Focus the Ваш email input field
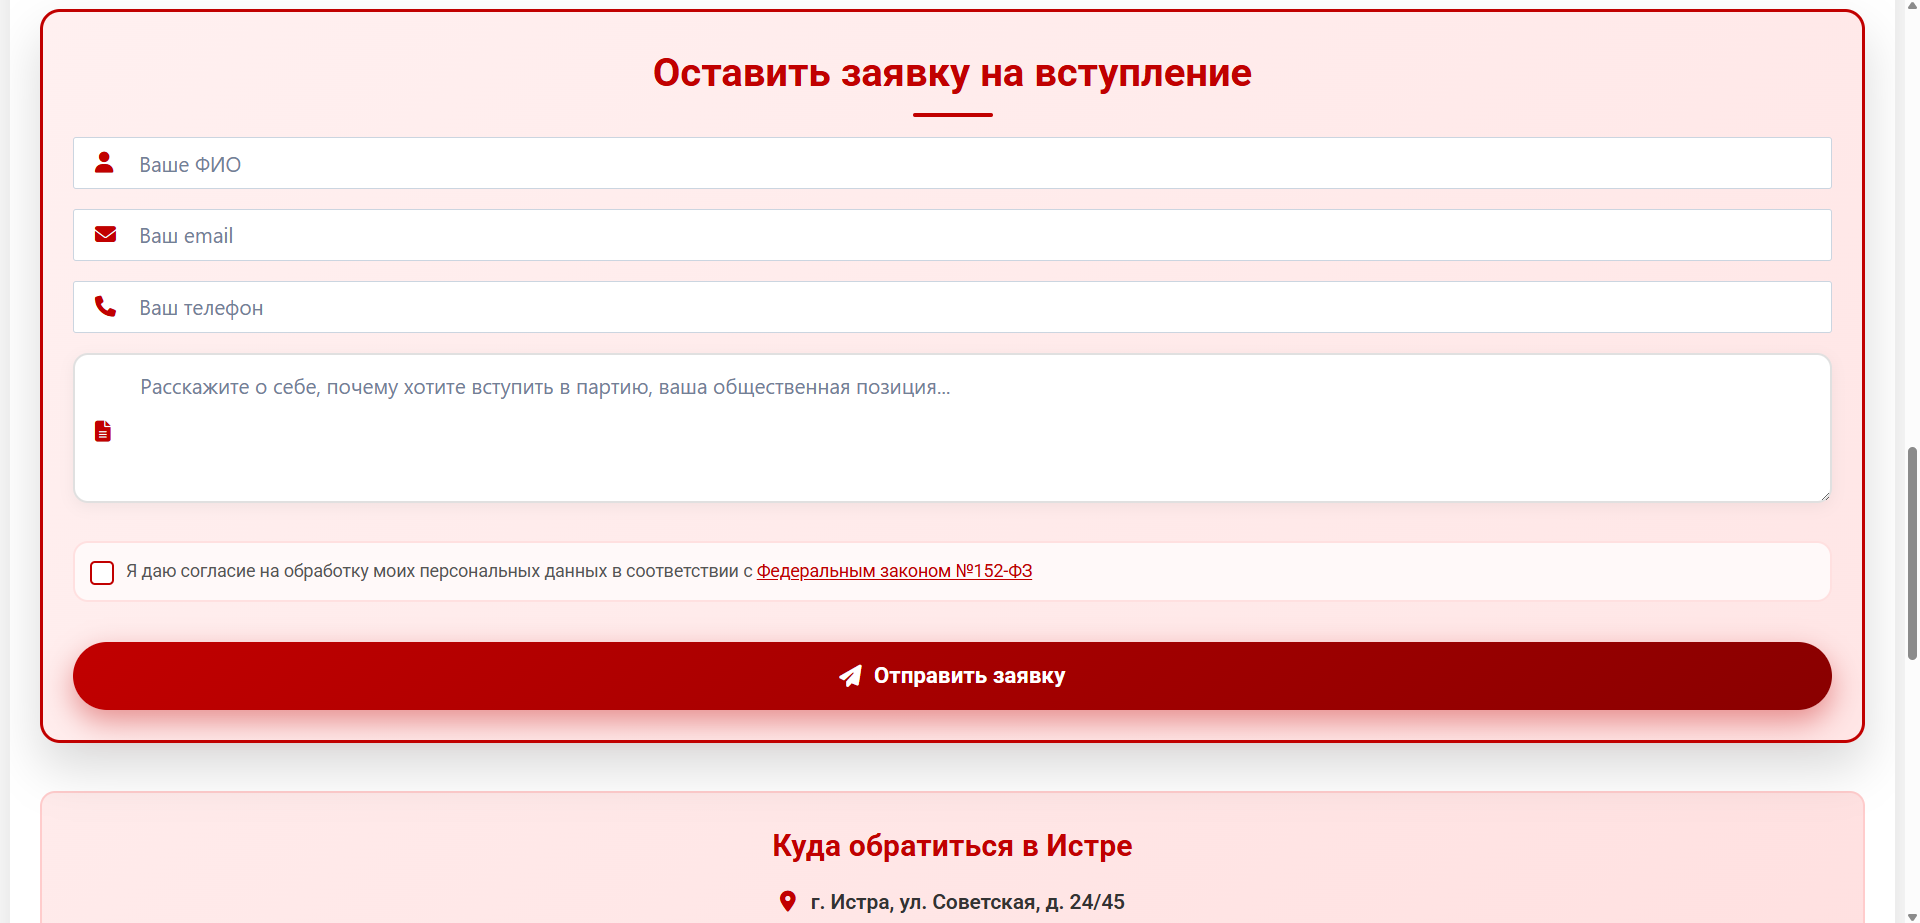This screenshot has height=923, width=1920. click(952, 235)
